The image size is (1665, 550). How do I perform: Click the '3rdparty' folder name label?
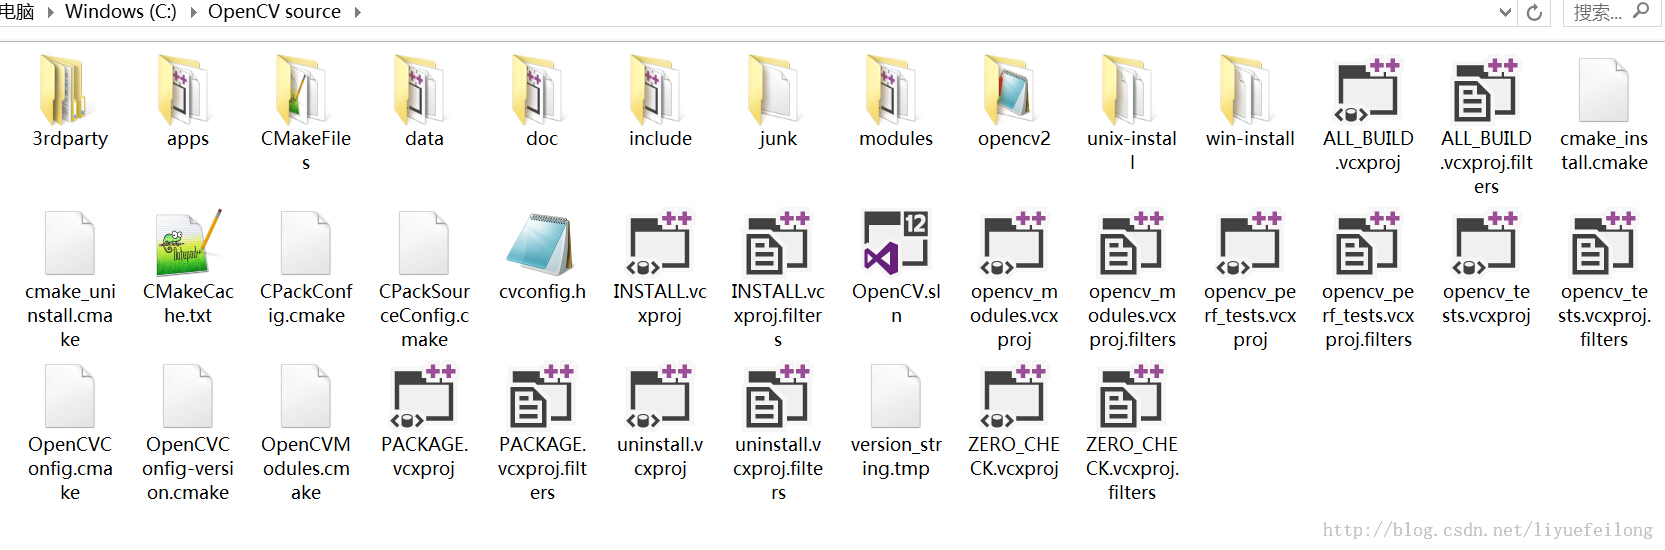click(x=70, y=139)
